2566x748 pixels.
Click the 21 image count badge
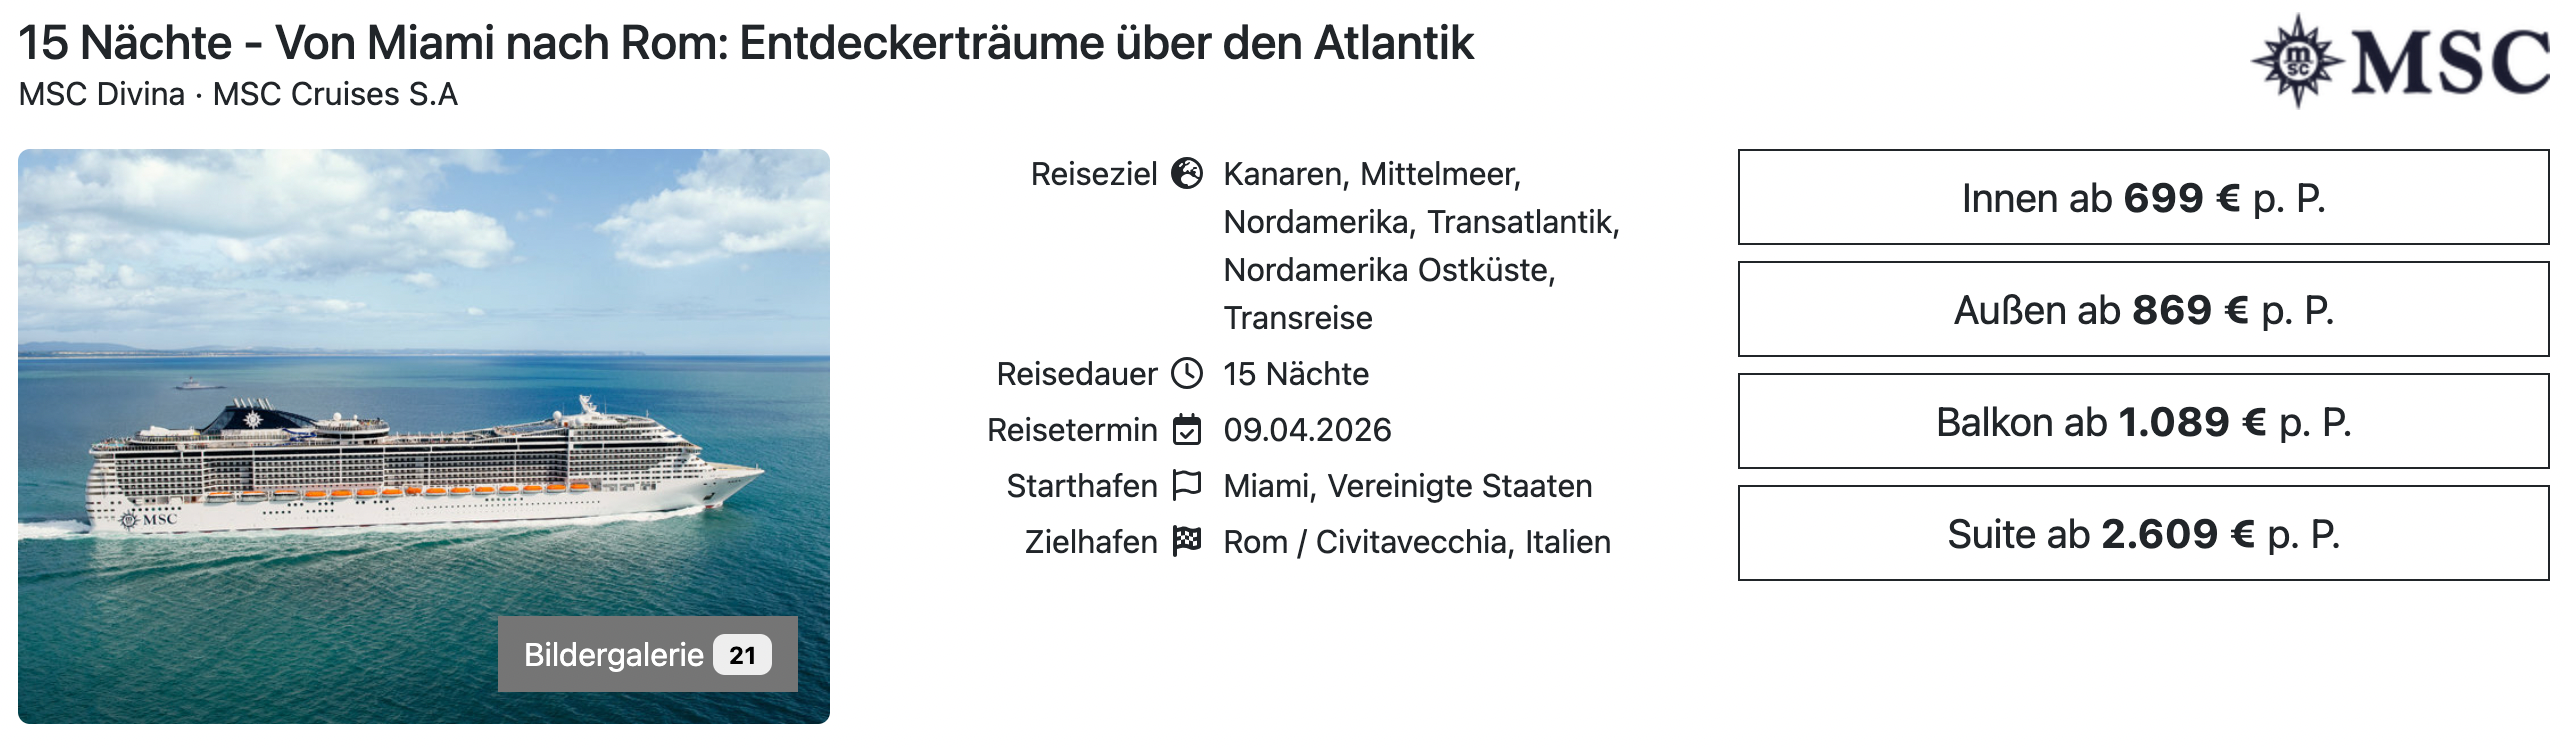pyautogui.click(x=742, y=655)
